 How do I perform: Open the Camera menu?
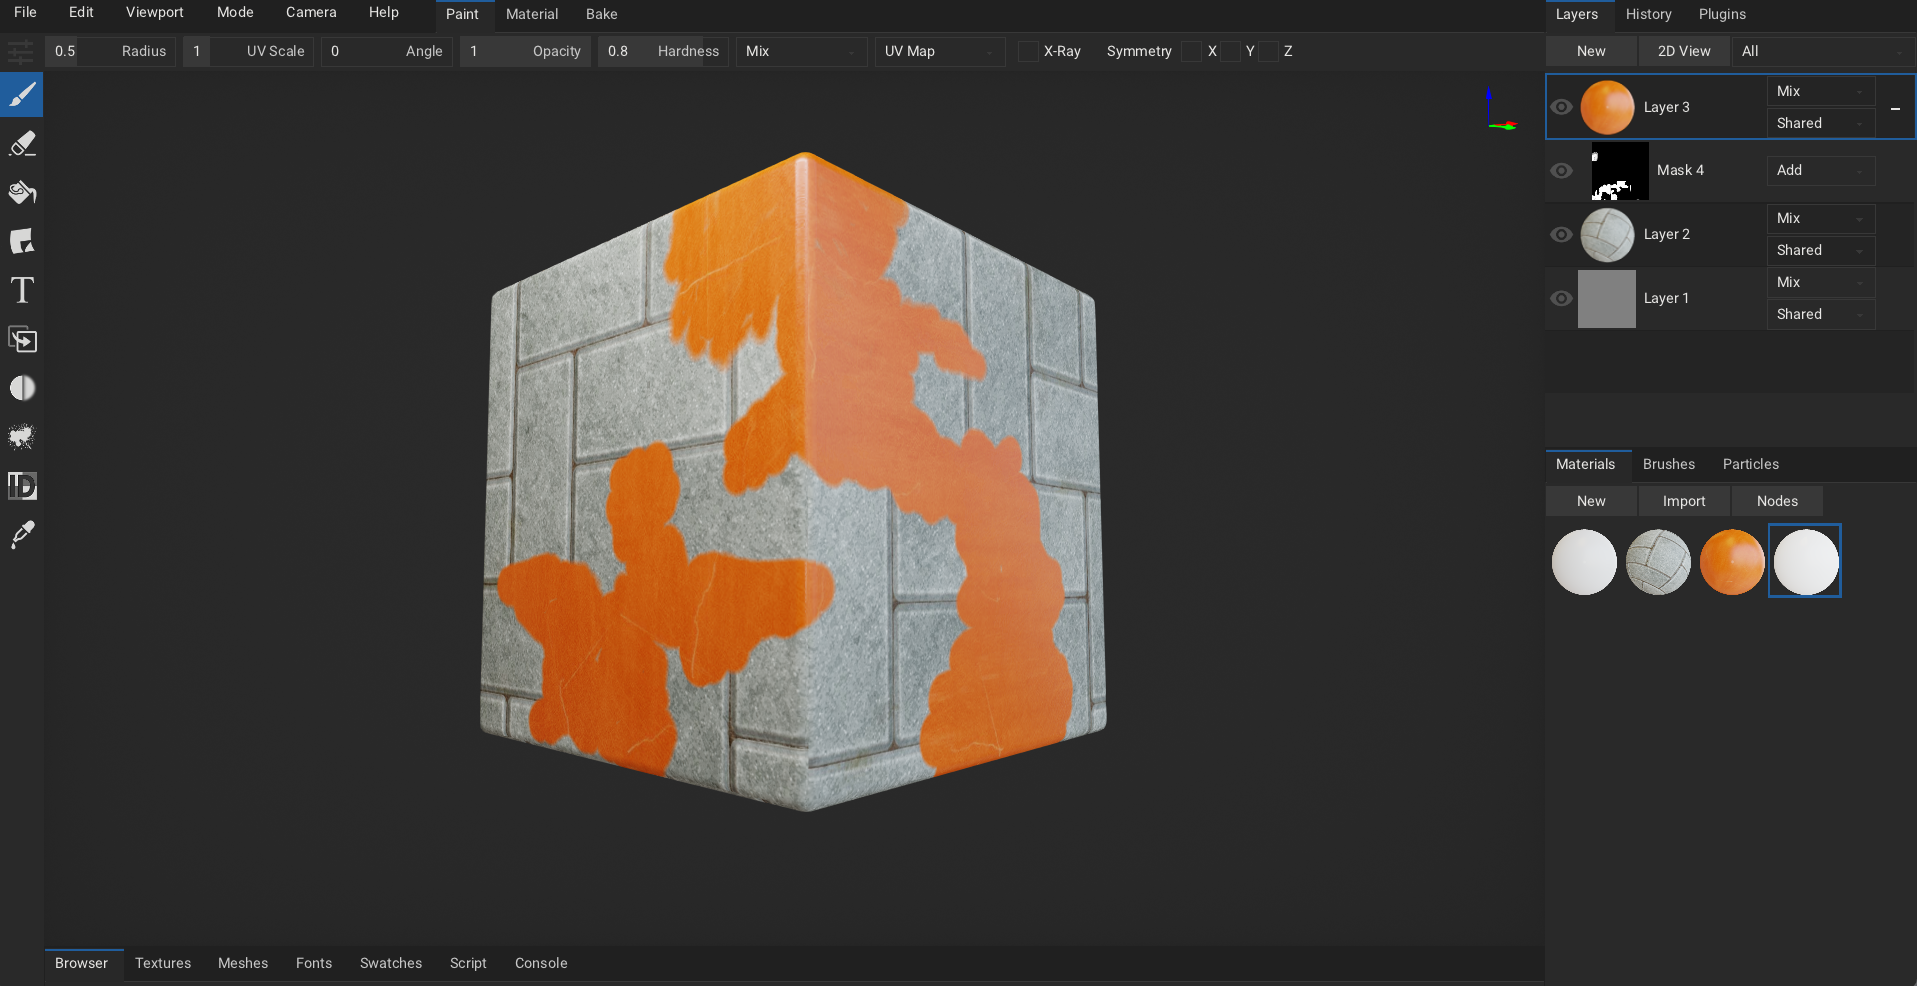pos(311,12)
